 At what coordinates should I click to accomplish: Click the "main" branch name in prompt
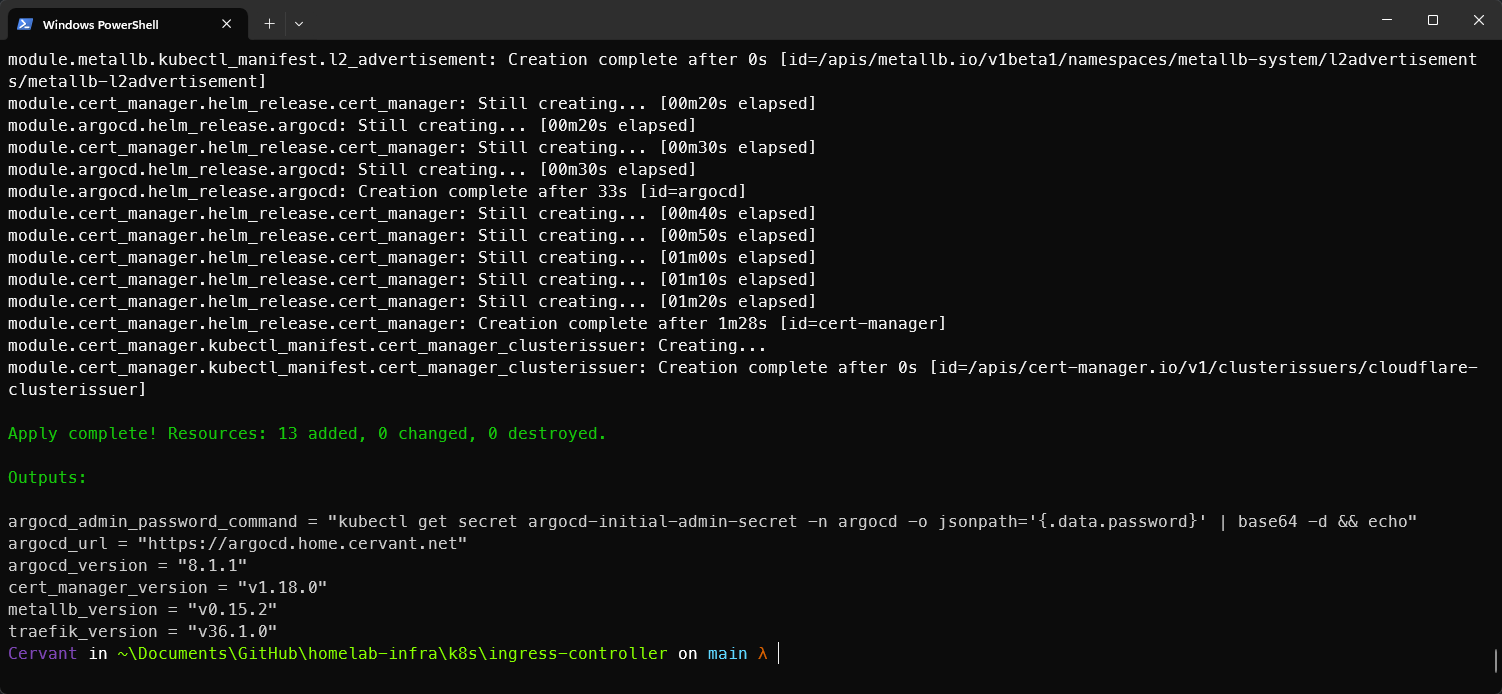(727, 654)
